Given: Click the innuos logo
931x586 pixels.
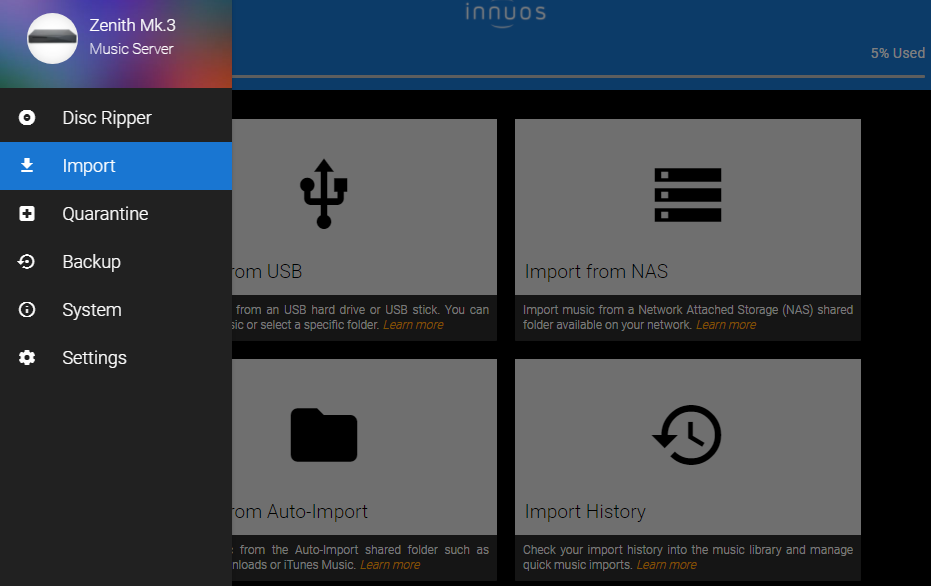Looking at the screenshot, I should (x=505, y=14).
